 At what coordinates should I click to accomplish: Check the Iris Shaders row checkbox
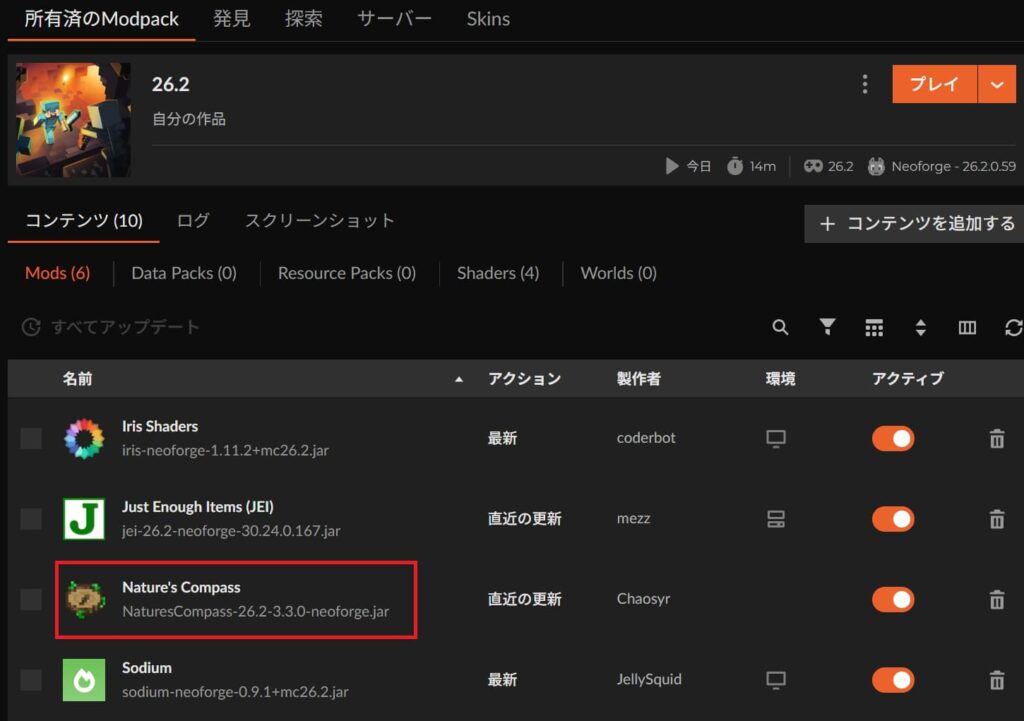click(31, 438)
